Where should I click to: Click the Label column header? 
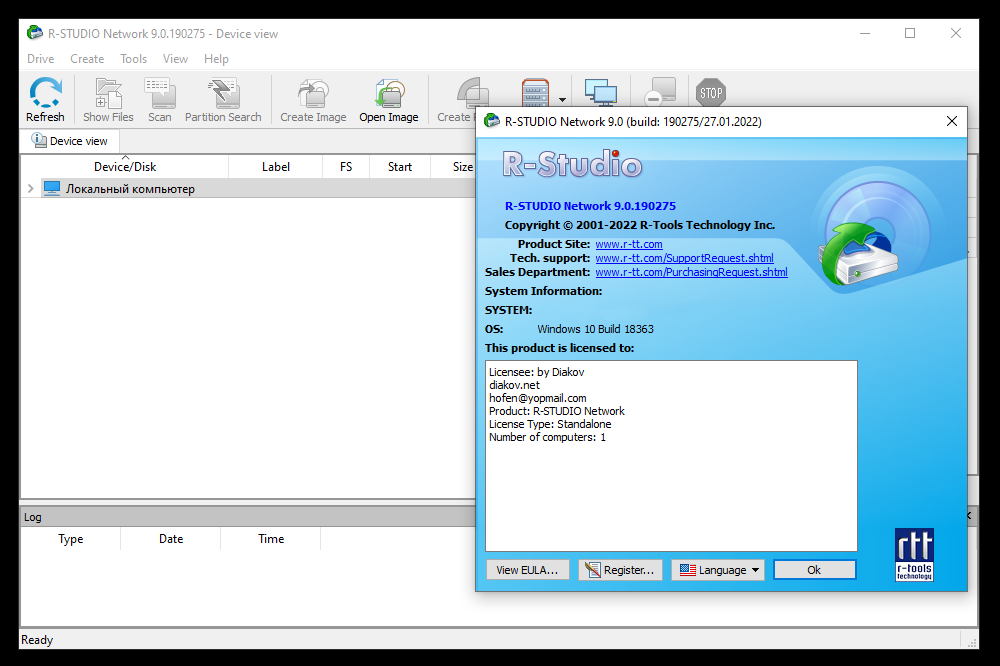(x=276, y=166)
